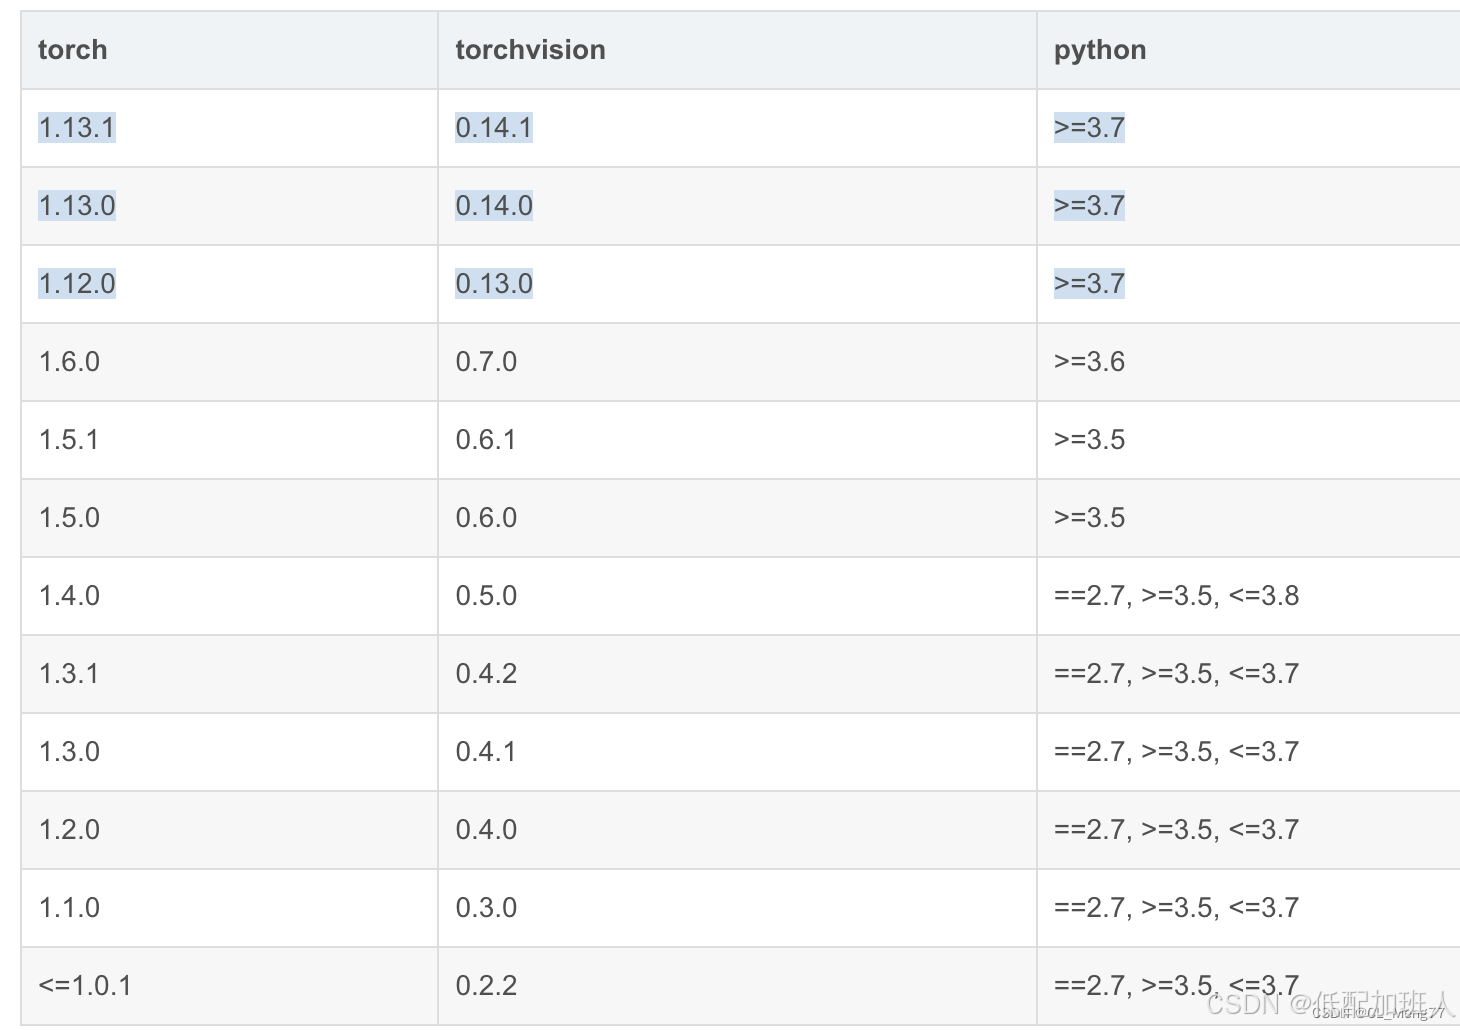Select the torch 1.6.0 version cell
This screenshot has height=1030, width=1460.
click(x=69, y=361)
